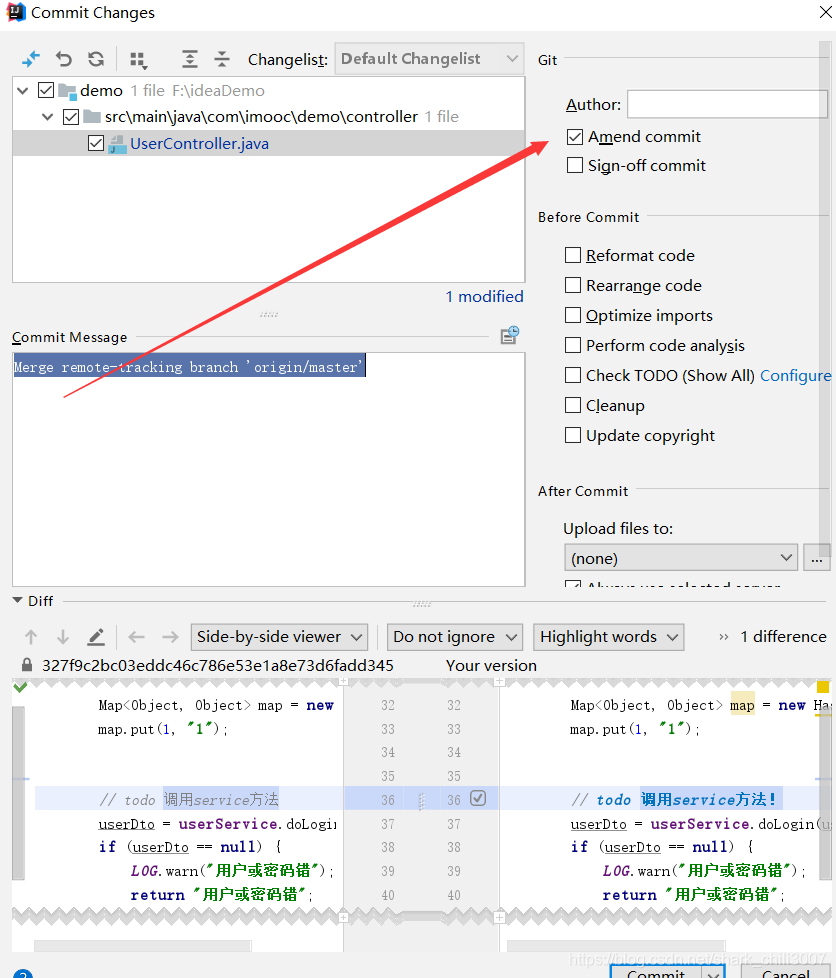Collapse the demo tree node
Viewport: 836px width, 978px height.
pyautogui.click(x=23, y=91)
